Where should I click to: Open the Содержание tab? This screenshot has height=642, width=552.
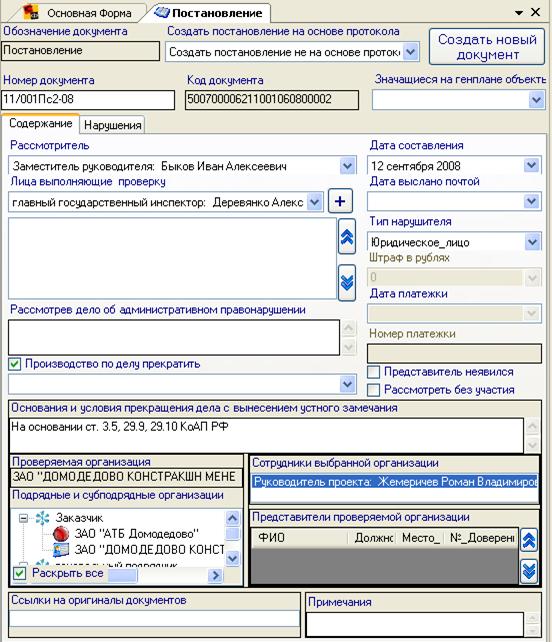[x=41, y=123]
